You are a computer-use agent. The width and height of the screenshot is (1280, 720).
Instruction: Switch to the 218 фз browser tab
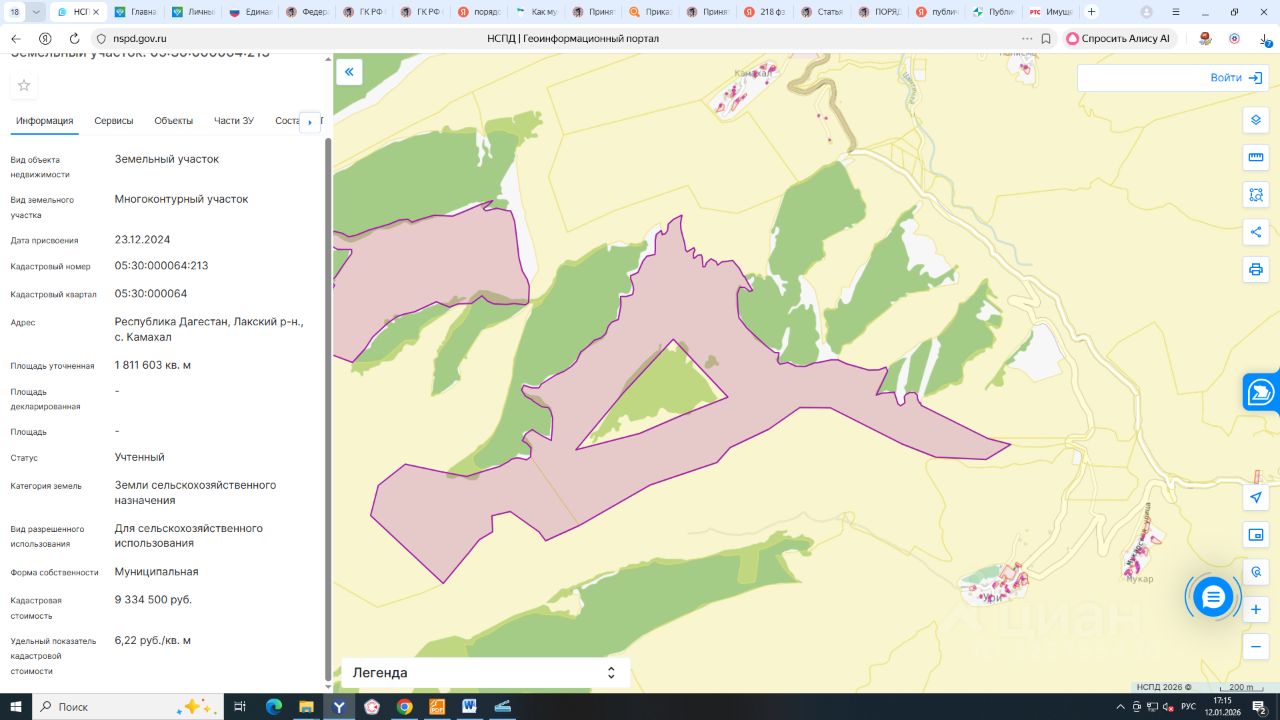pyautogui.click(x=765, y=12)
